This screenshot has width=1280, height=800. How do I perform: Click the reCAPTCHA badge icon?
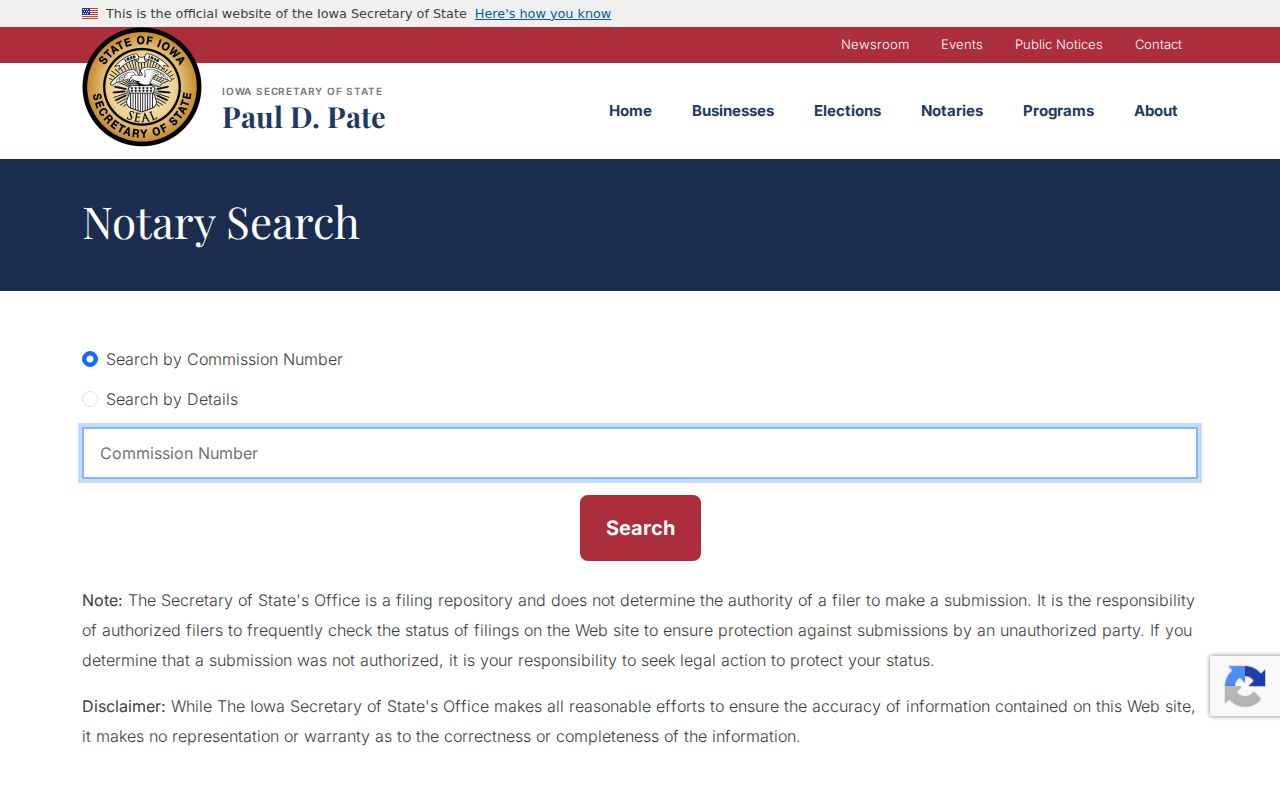pyautogui.click(x=1245, y=686)
